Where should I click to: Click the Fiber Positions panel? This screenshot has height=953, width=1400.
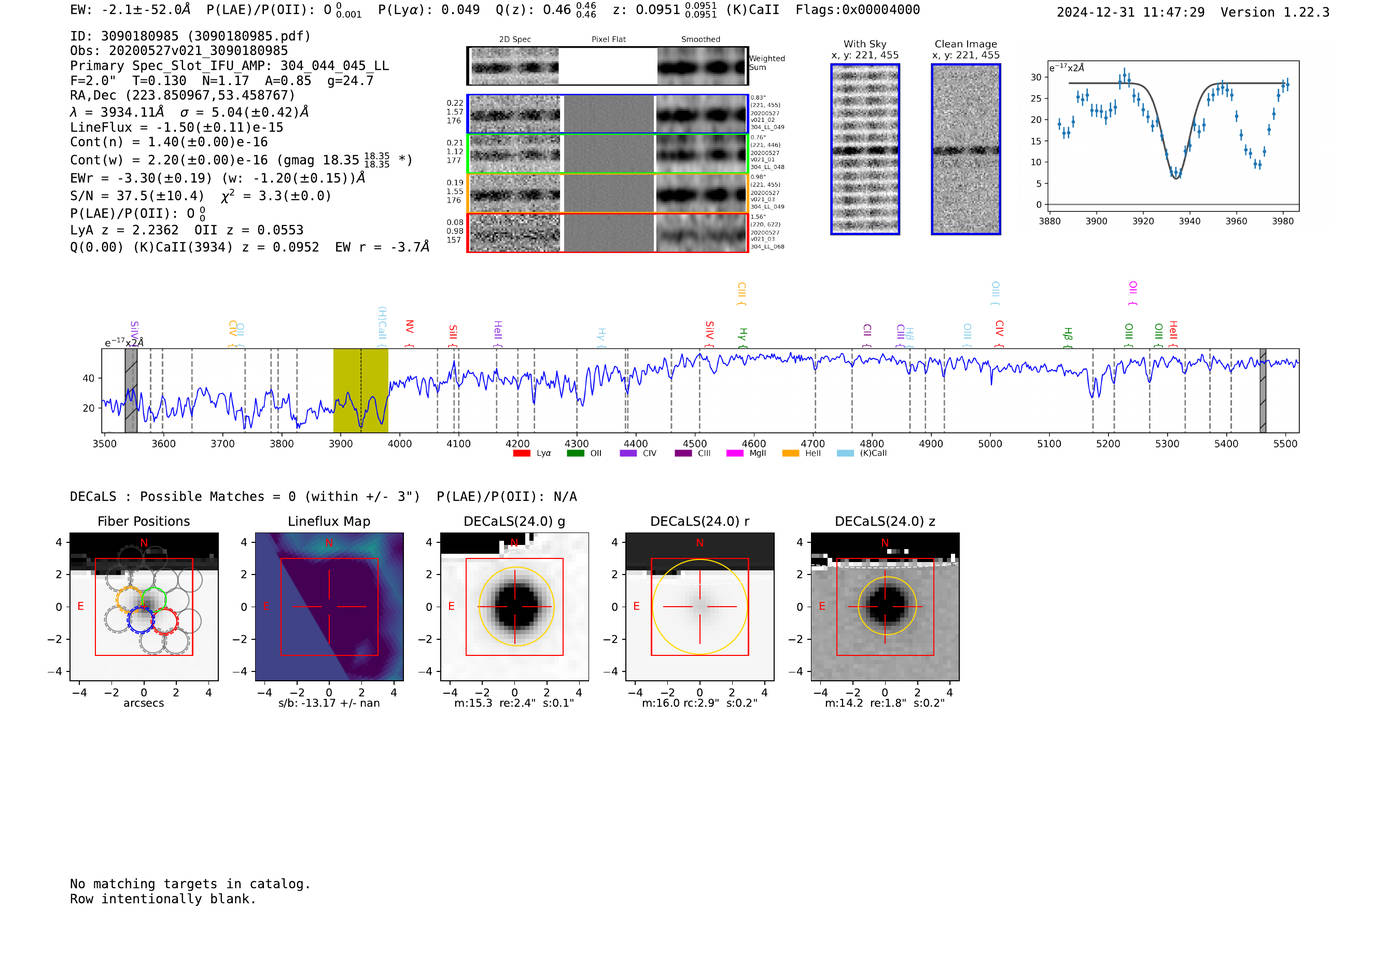point(144,607)
